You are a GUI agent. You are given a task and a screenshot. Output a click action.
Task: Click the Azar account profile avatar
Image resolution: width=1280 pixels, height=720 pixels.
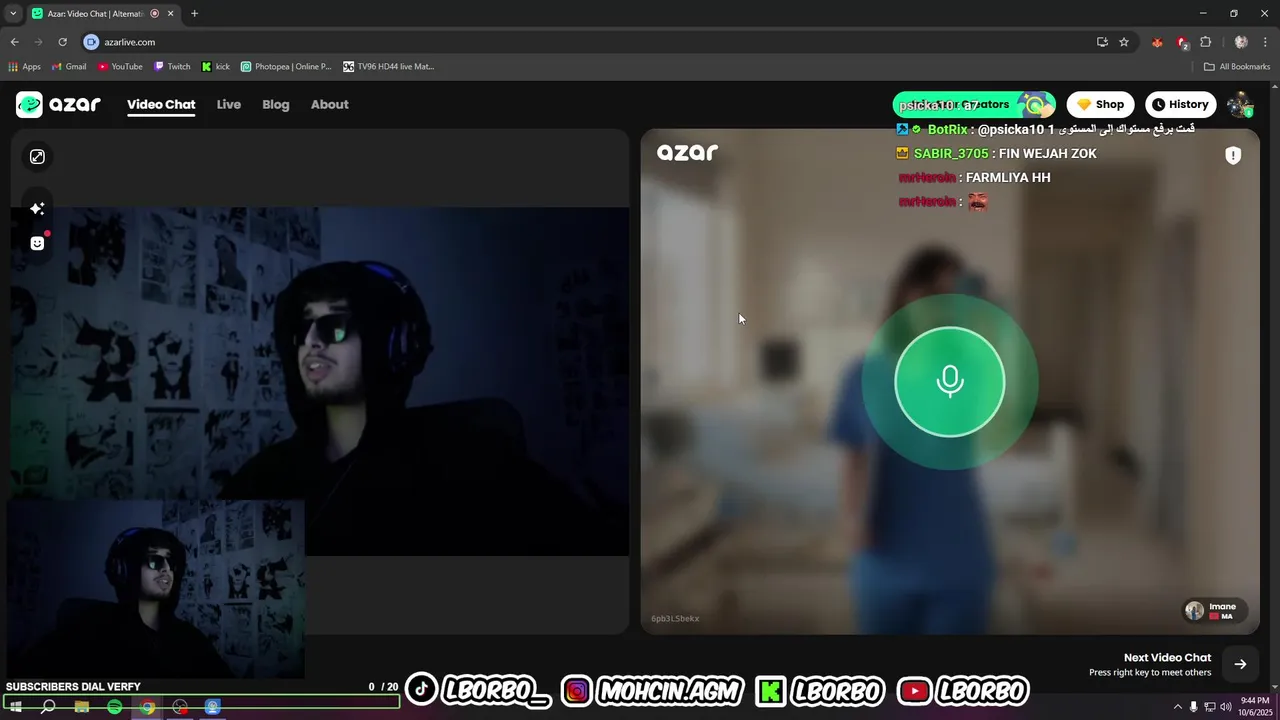tap(1240, 104)
